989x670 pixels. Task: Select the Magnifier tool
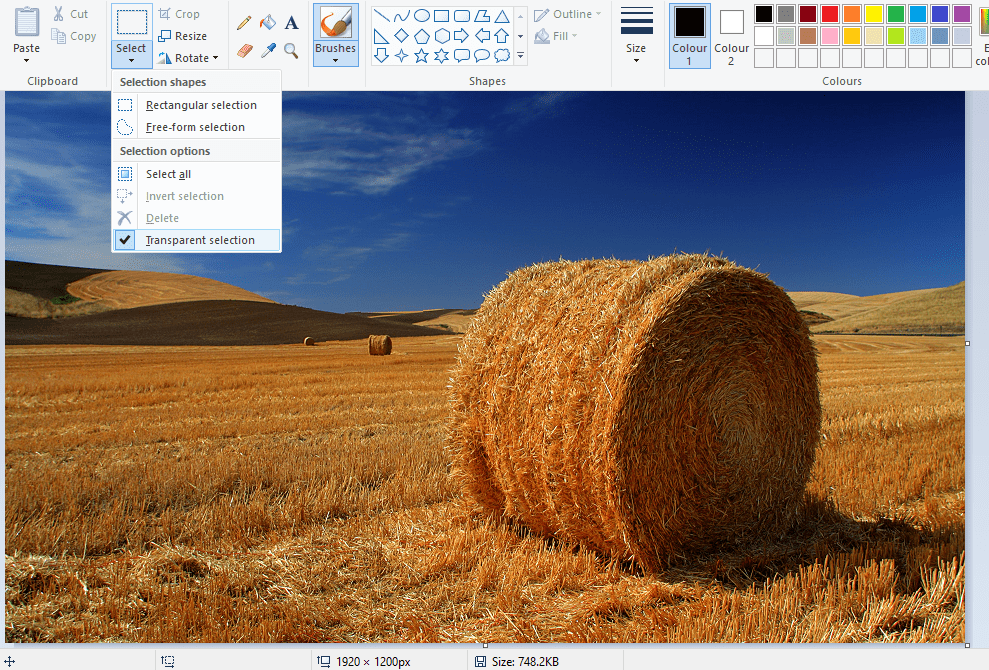291,51
